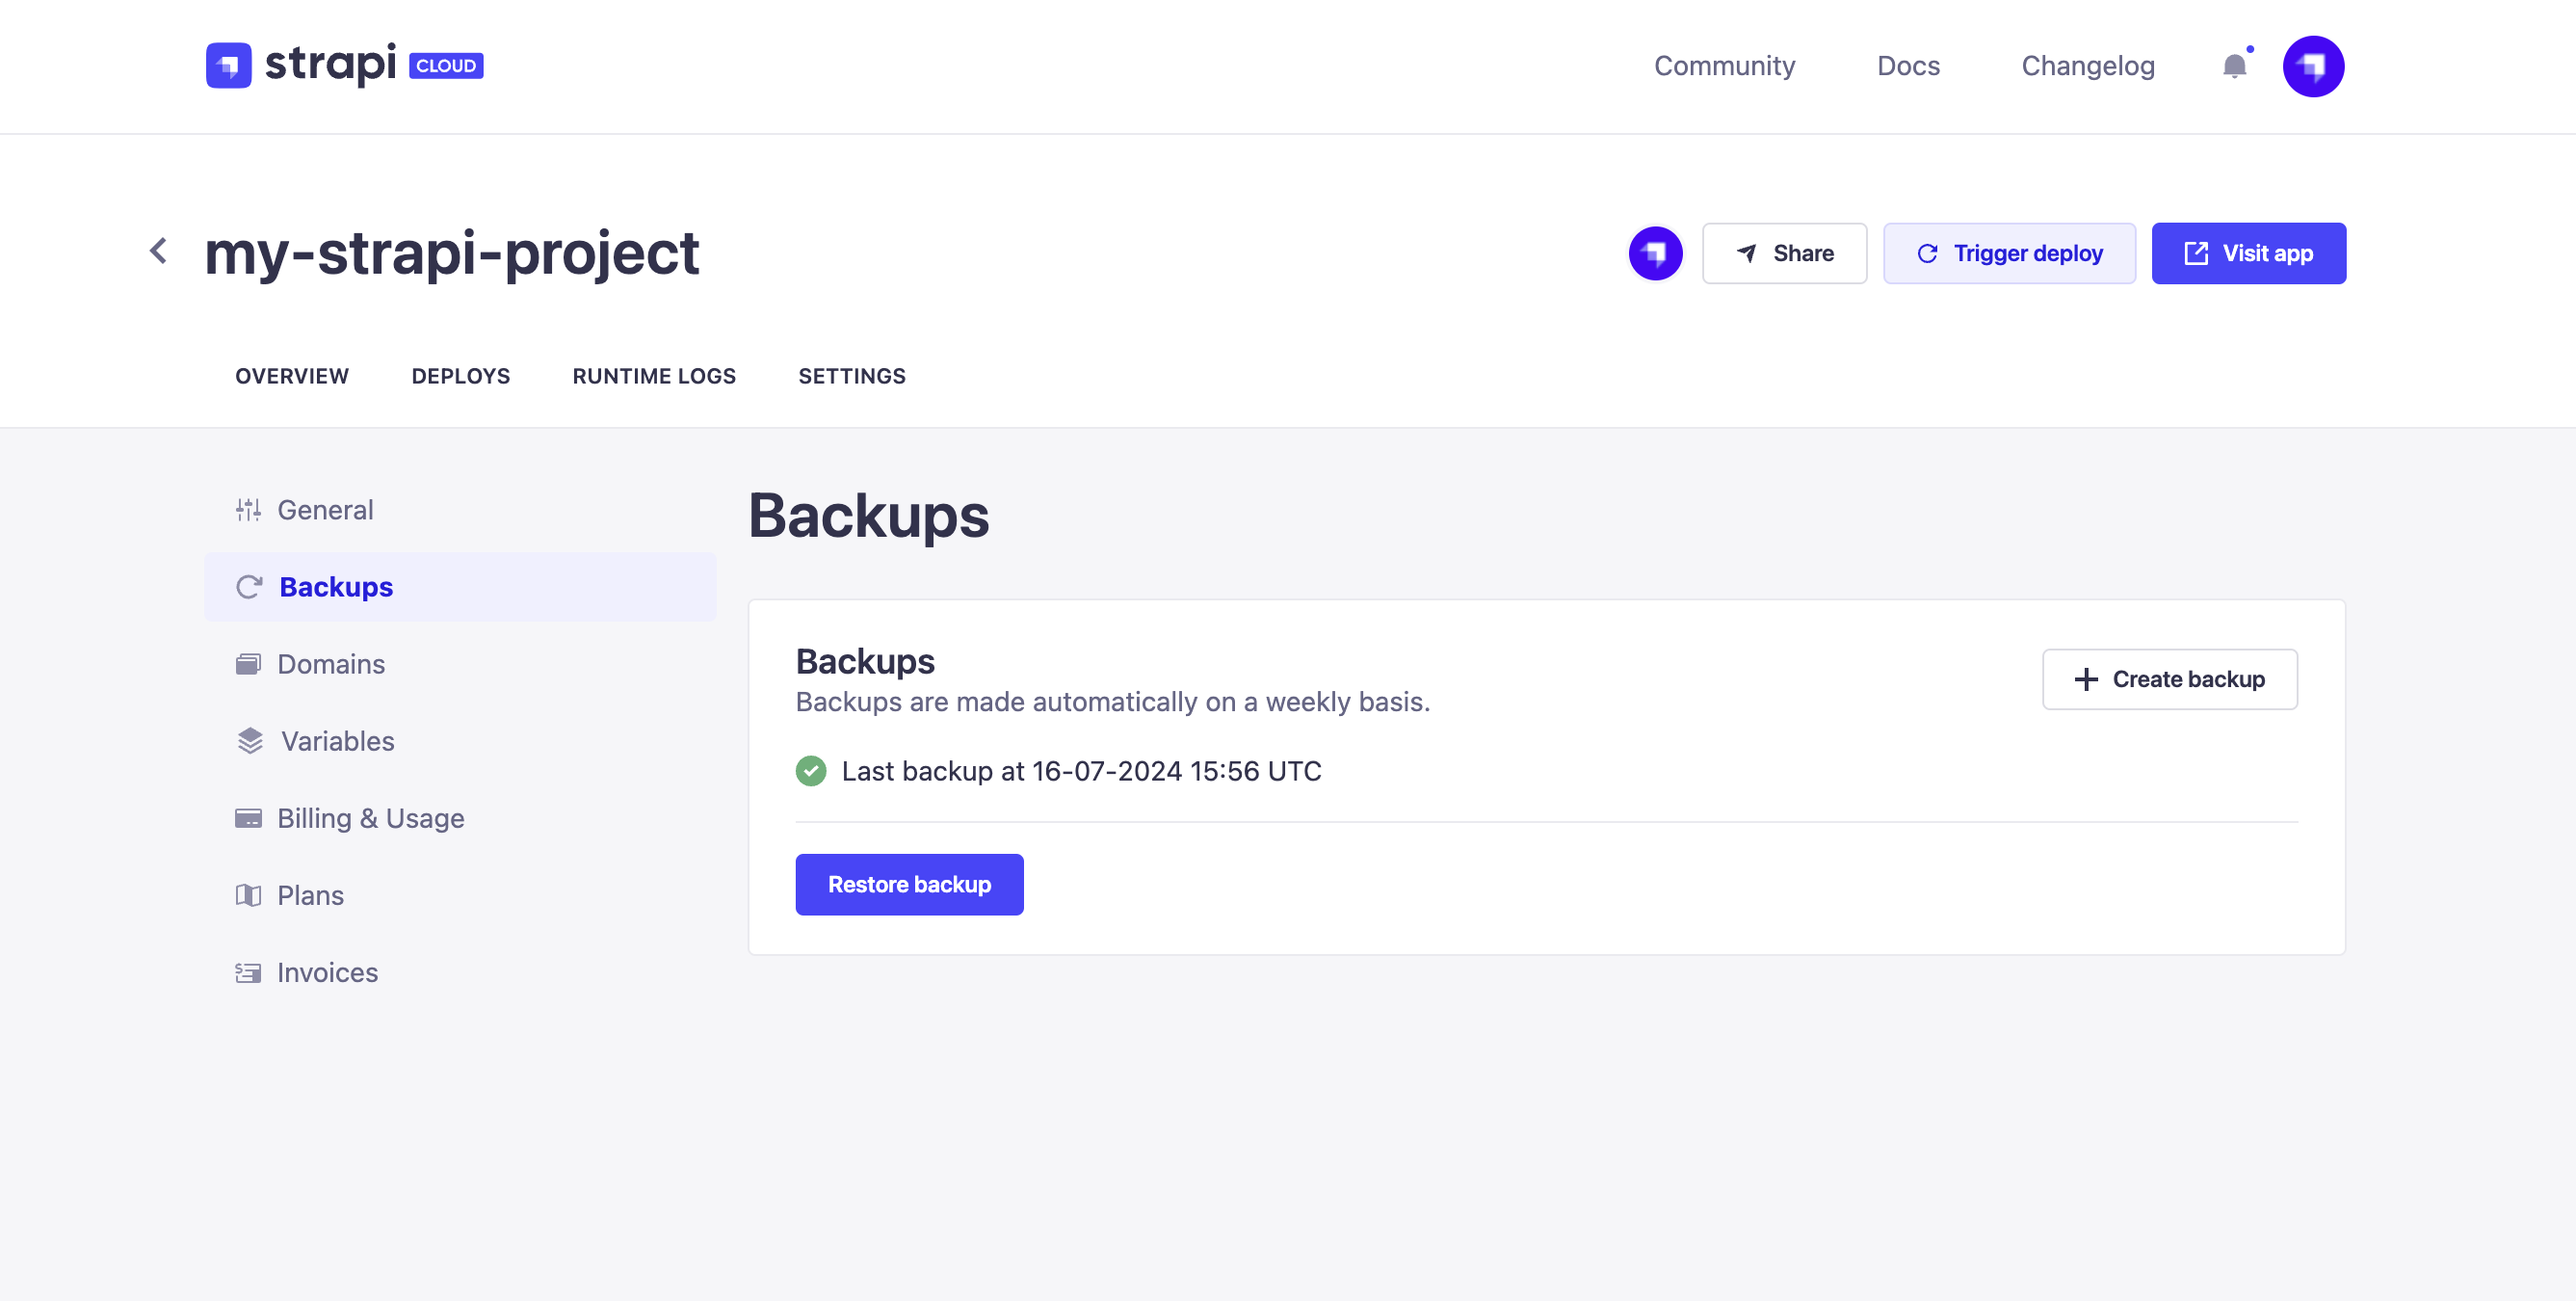Click the project avatar next to Share

click(1655, 253)
